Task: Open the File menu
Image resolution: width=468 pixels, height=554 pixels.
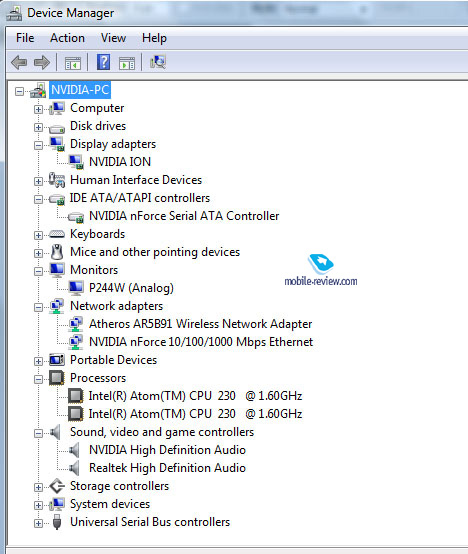Action: point(25,38)
